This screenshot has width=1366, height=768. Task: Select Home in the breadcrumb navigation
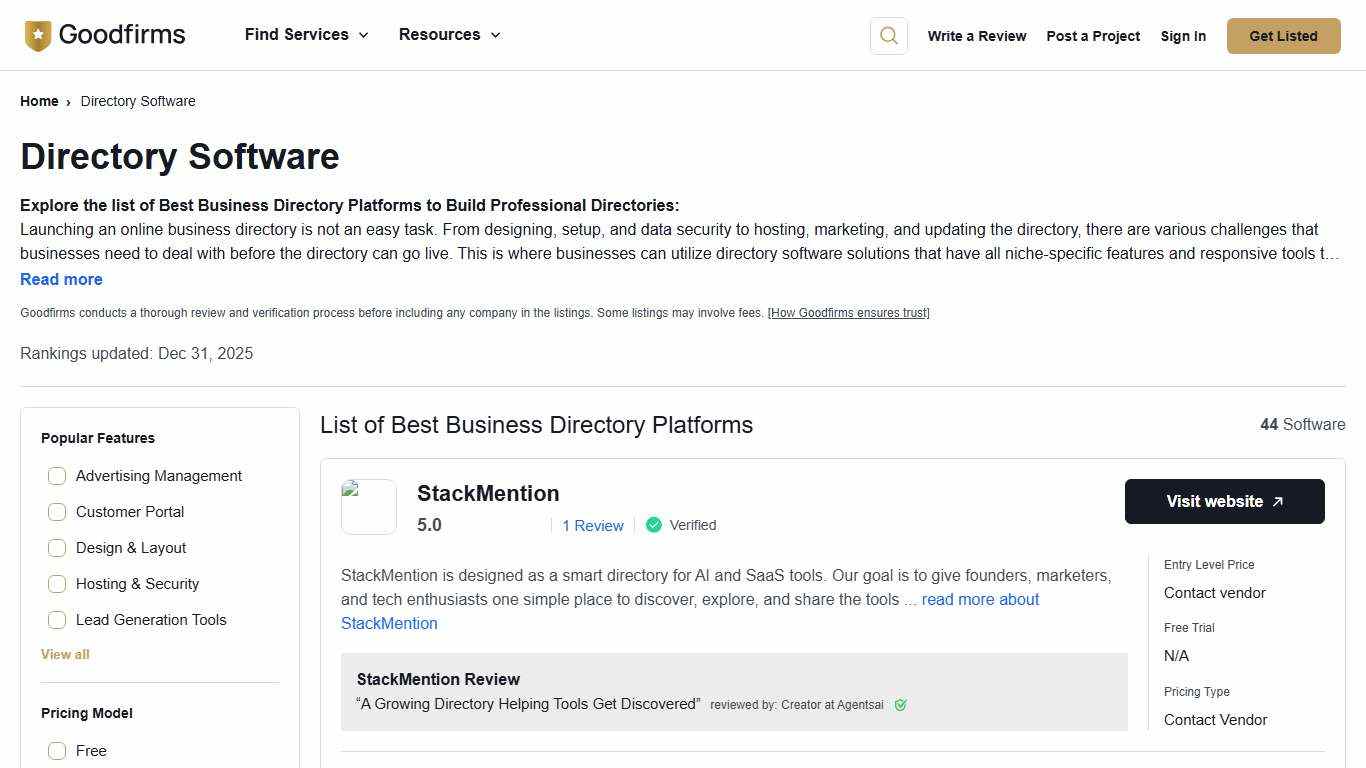pos(39,101)
